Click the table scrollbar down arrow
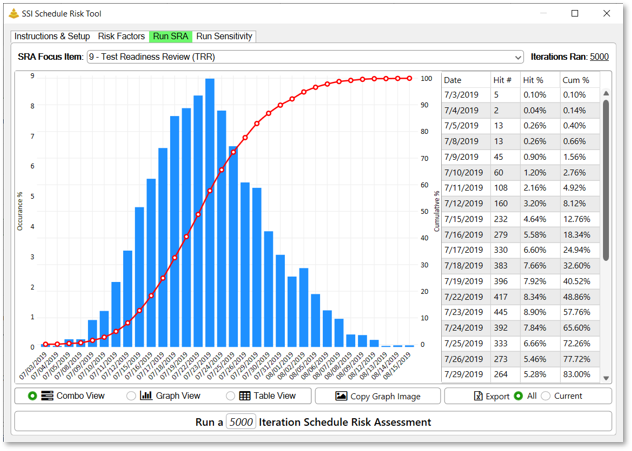The height and width of the screenshot is (451, 632). point(606,378)
